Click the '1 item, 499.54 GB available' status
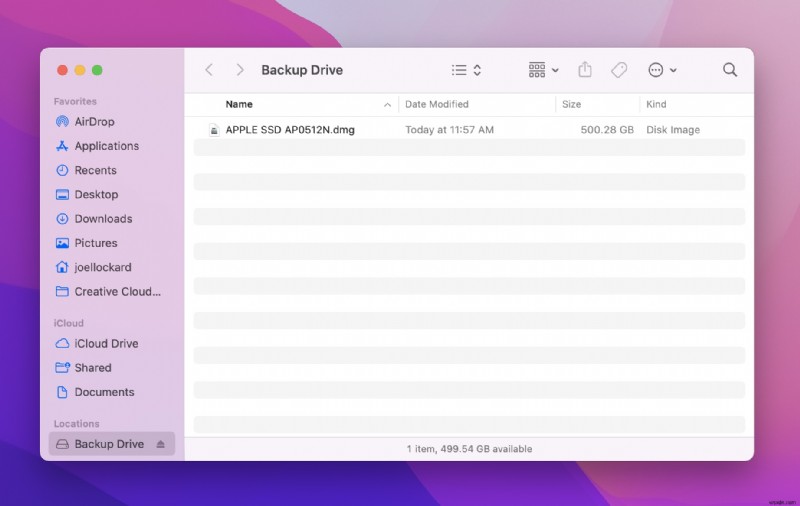This screenshot has width=800, height=506. (469, 449)
